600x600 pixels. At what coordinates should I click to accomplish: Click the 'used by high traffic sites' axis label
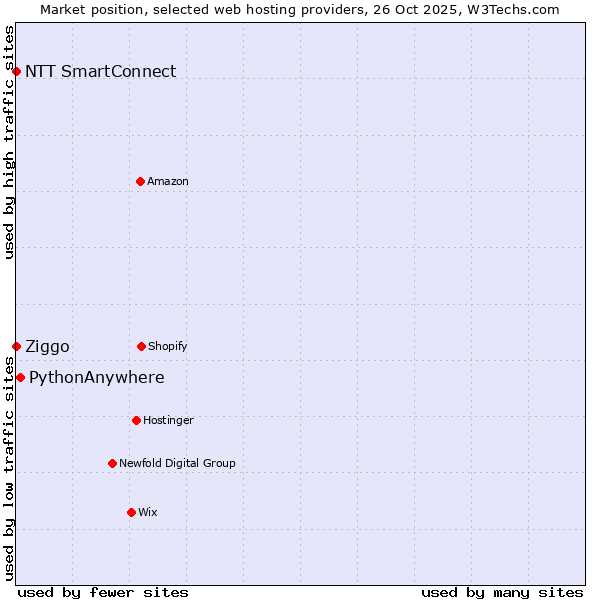pos(9,142)
